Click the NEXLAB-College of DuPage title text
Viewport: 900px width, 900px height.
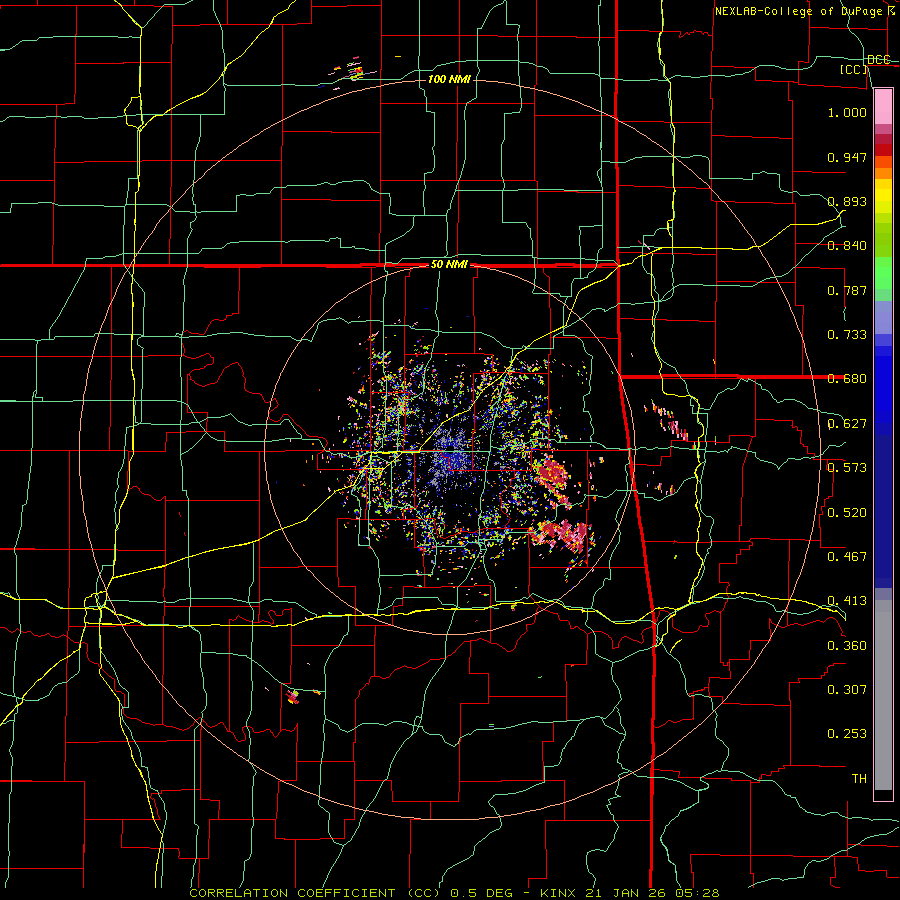tap(804, 11)
